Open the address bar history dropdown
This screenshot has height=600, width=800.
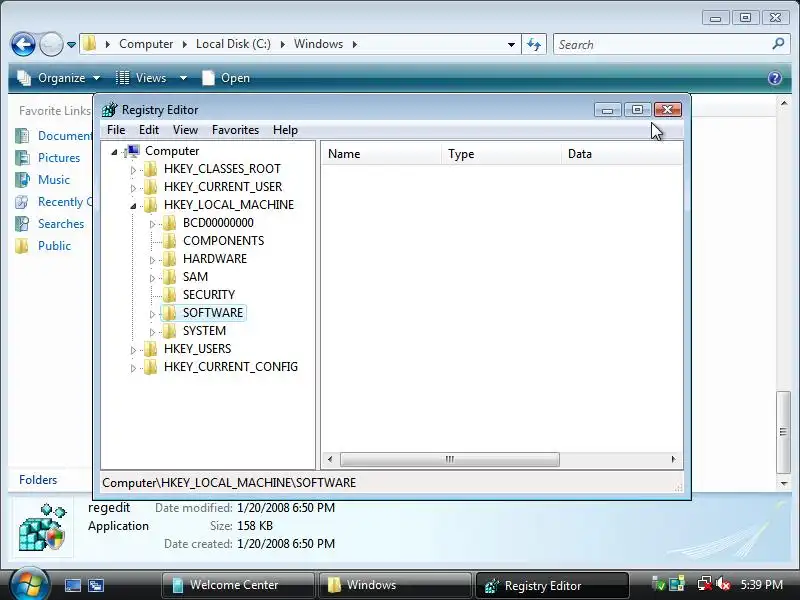coord(511,45)
